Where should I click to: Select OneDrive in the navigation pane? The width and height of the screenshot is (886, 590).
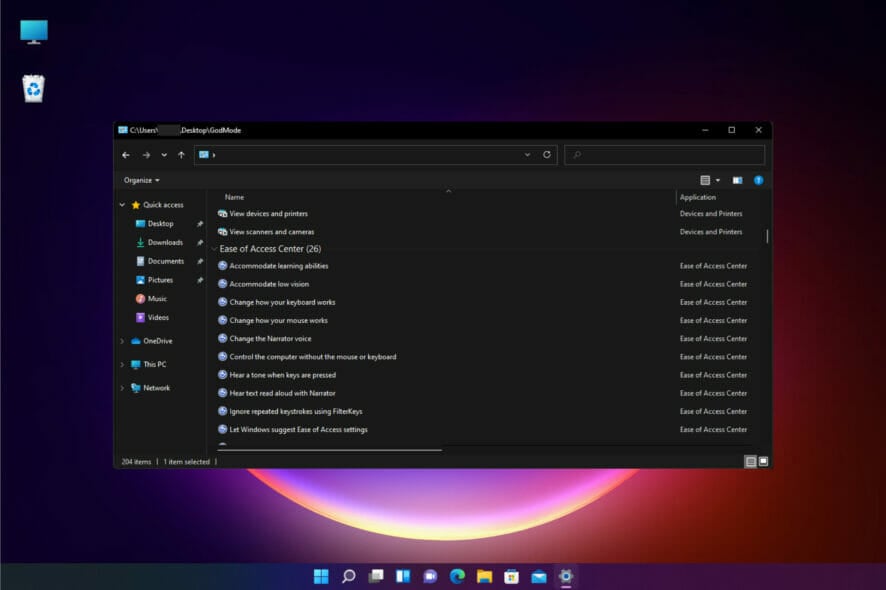point(157,341)
